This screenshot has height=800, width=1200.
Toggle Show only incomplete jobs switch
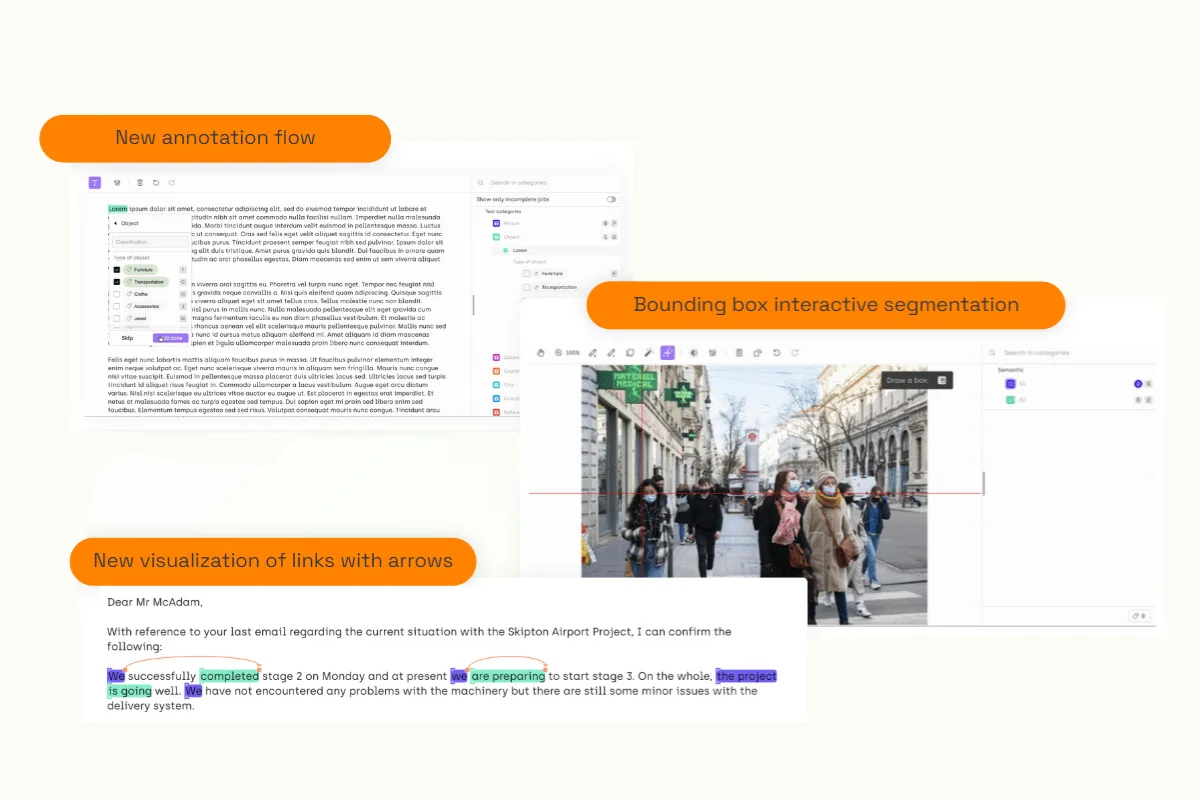click(x=611, y=199)
